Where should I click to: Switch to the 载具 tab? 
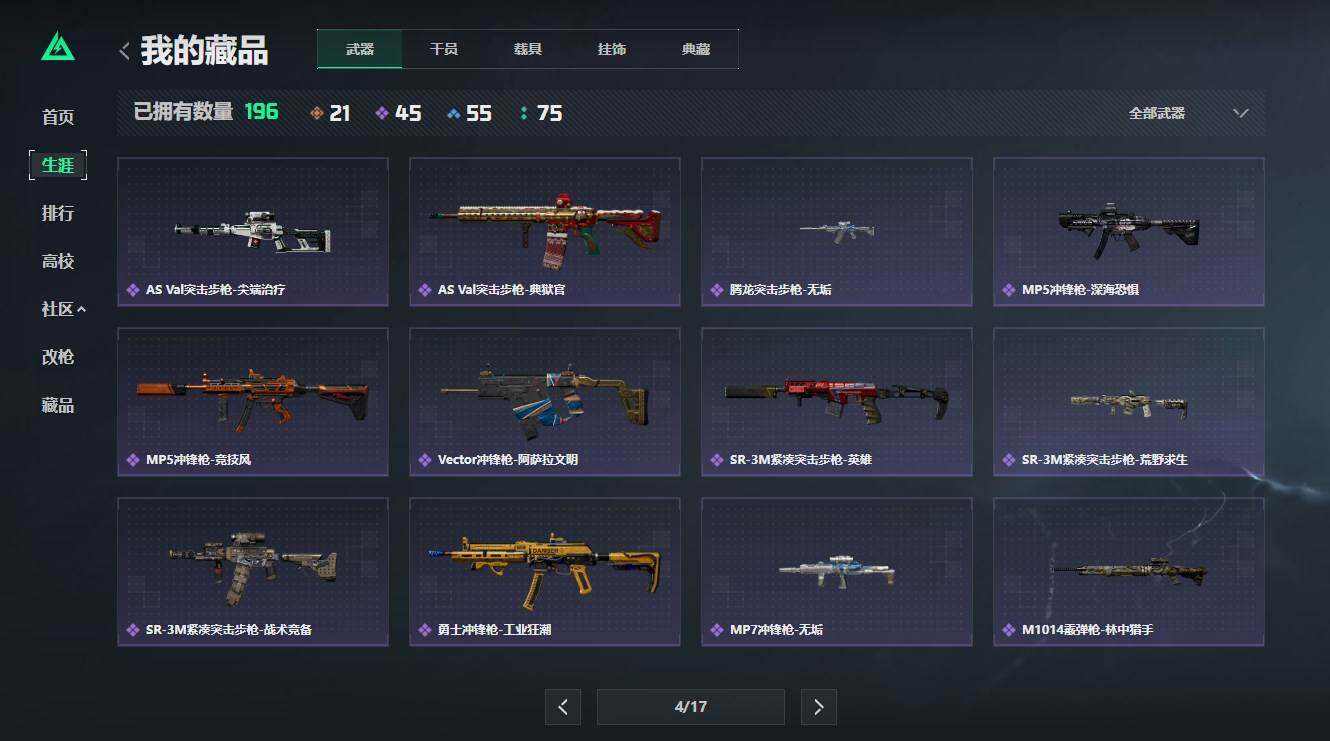pyautogui.click(x=528, y=49)
